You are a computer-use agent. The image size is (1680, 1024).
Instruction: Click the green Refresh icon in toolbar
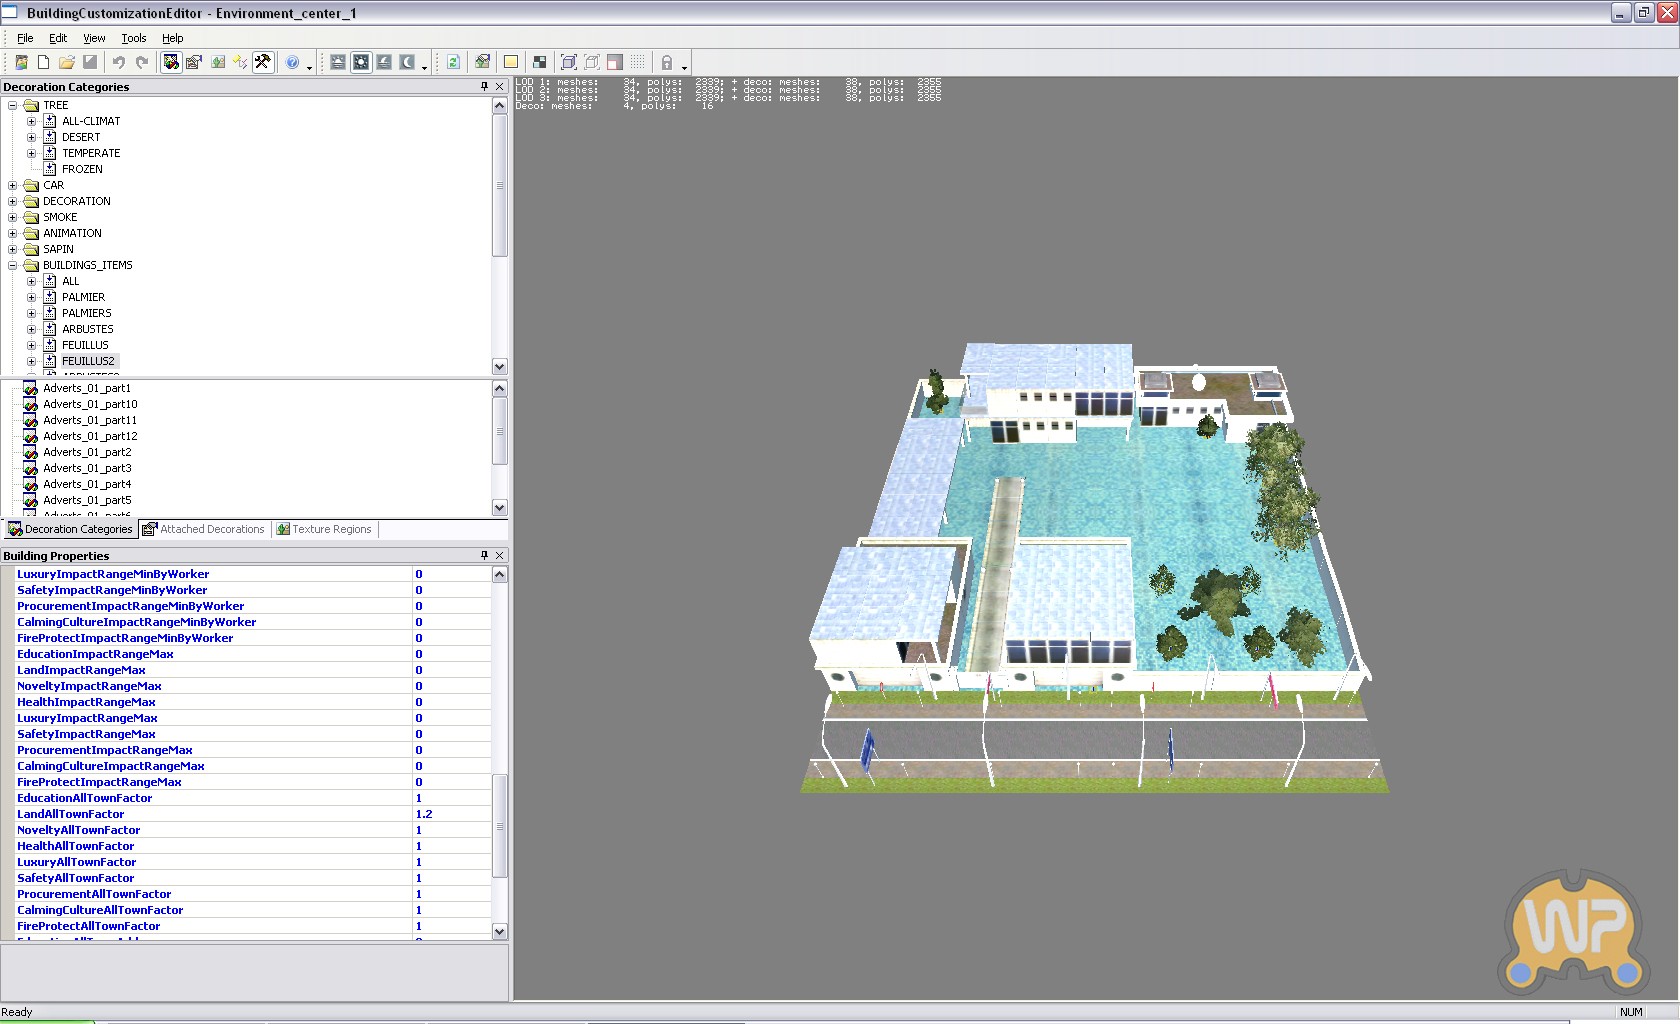453,62
